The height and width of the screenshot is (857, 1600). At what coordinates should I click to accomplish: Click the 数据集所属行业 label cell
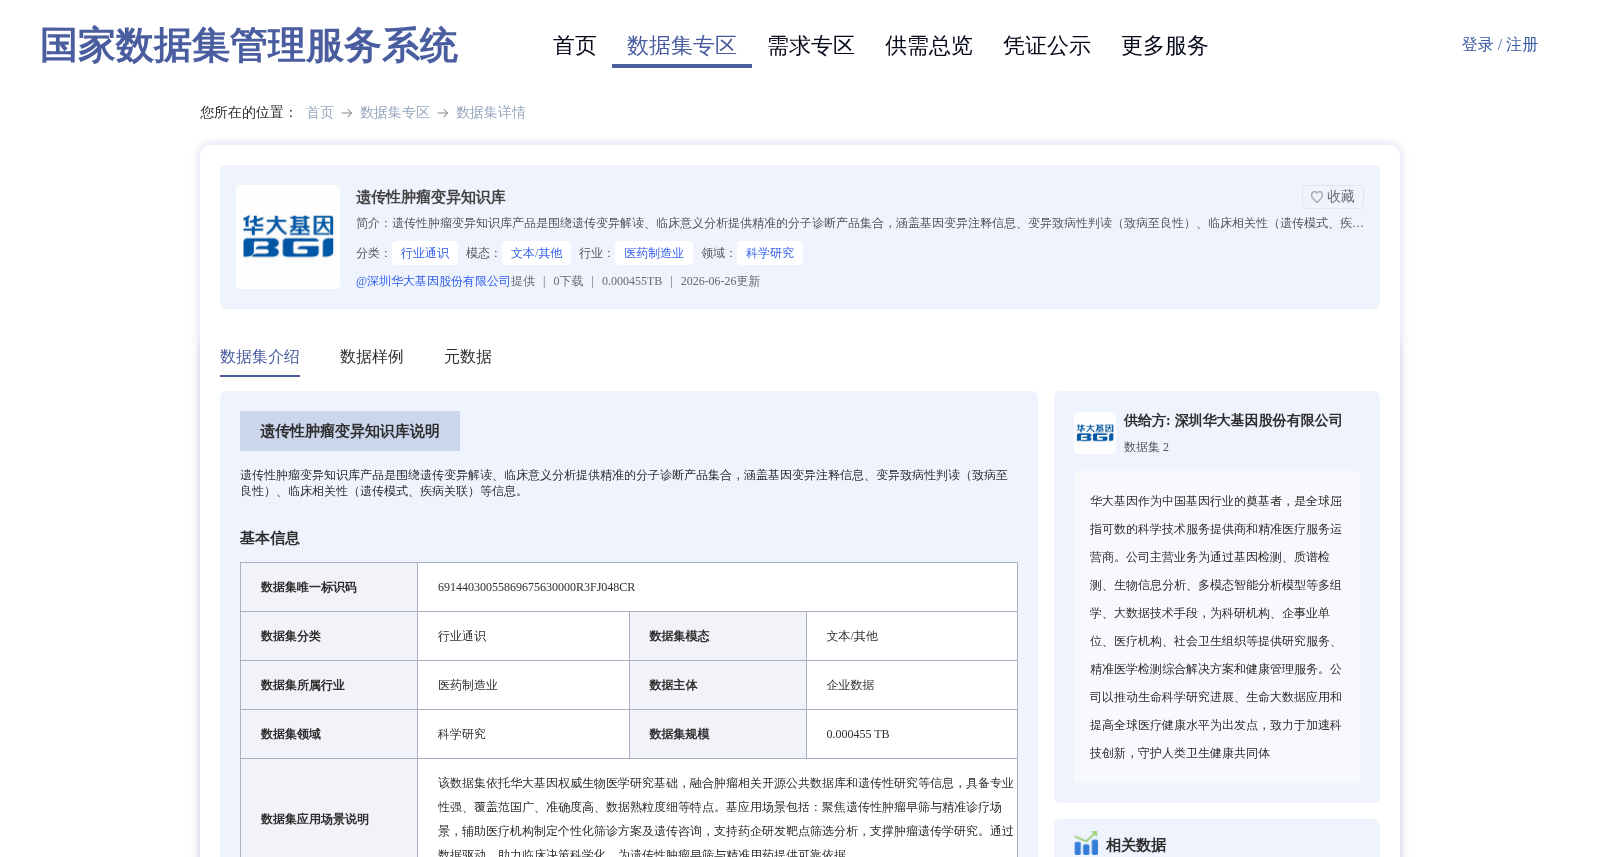click(329, 685)
